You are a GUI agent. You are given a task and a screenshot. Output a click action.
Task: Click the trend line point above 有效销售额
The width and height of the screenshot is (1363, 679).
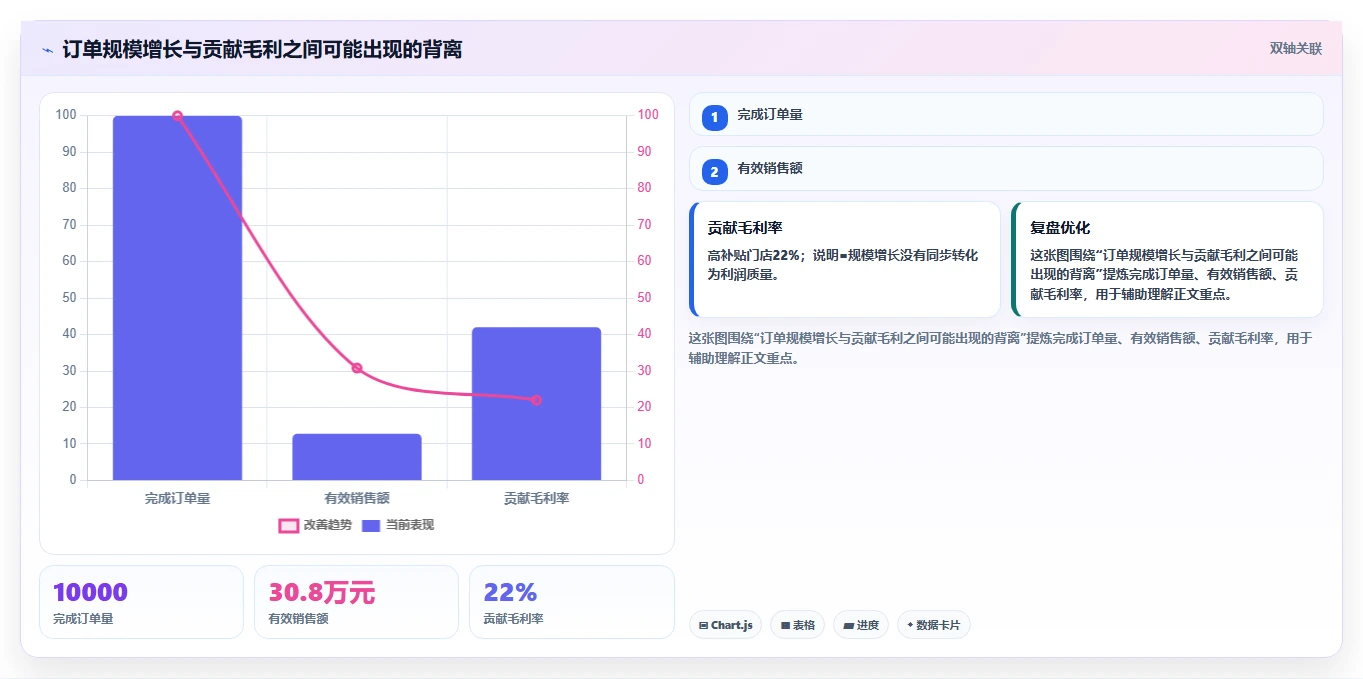tap(357, 368)
